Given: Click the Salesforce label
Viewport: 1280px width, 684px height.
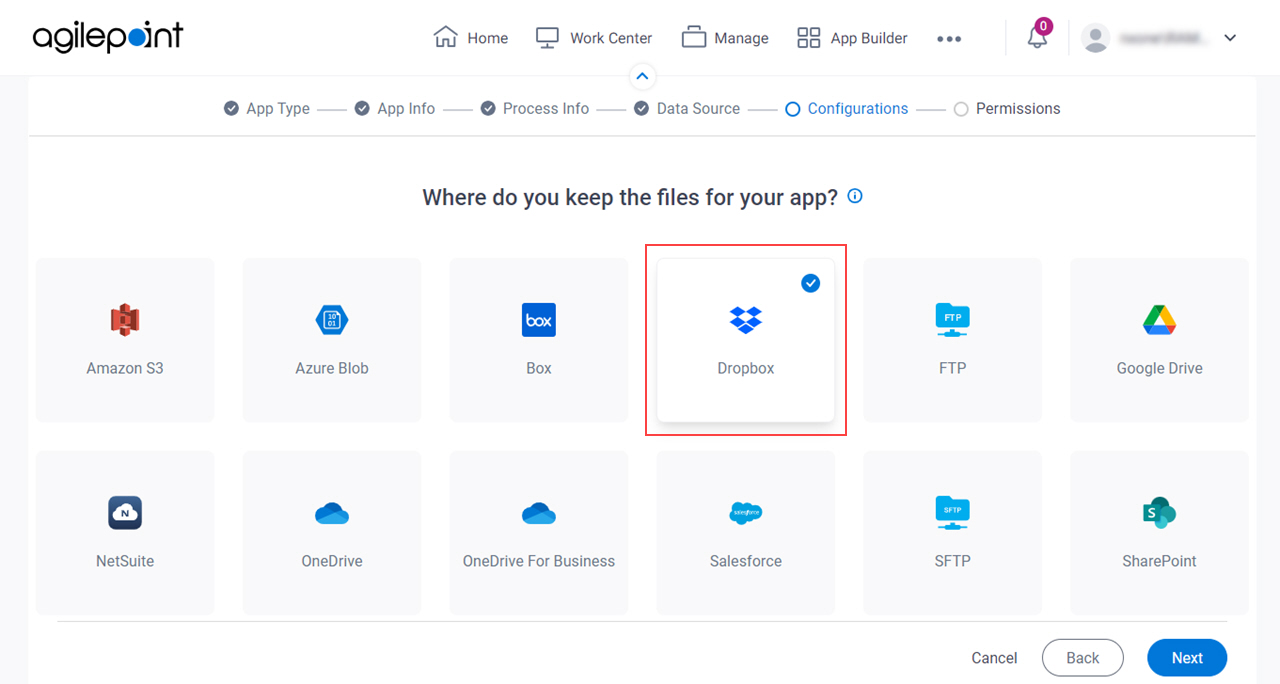Looking at the screenshot, I should tap(746, 561).
